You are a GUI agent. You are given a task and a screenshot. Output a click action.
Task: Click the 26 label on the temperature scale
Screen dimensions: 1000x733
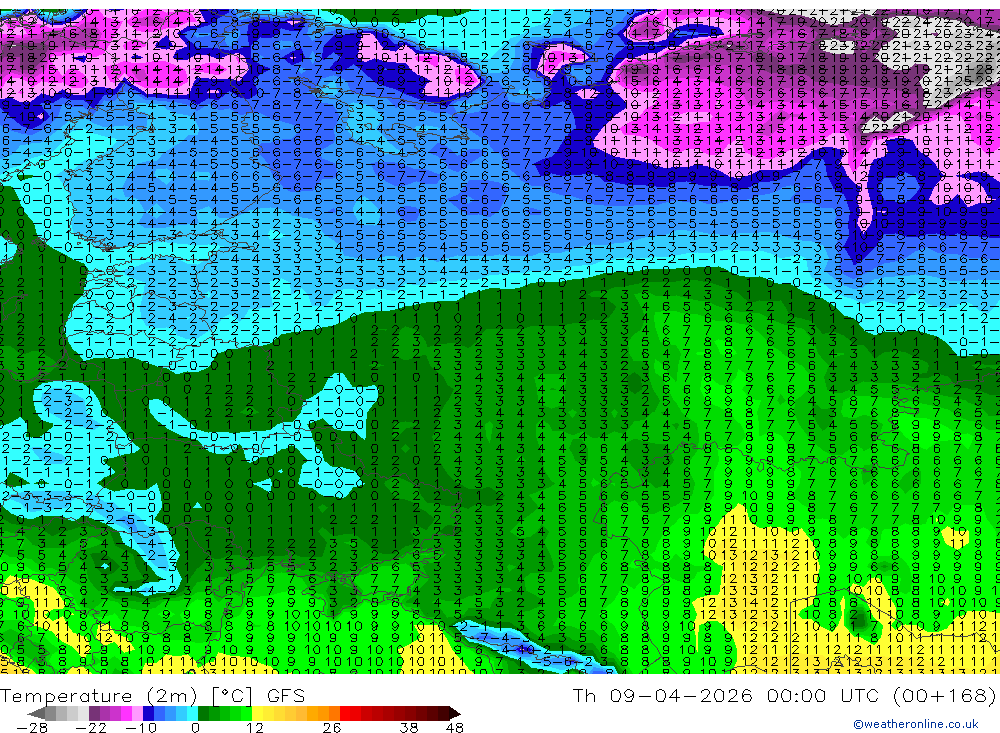click(331, 727)
